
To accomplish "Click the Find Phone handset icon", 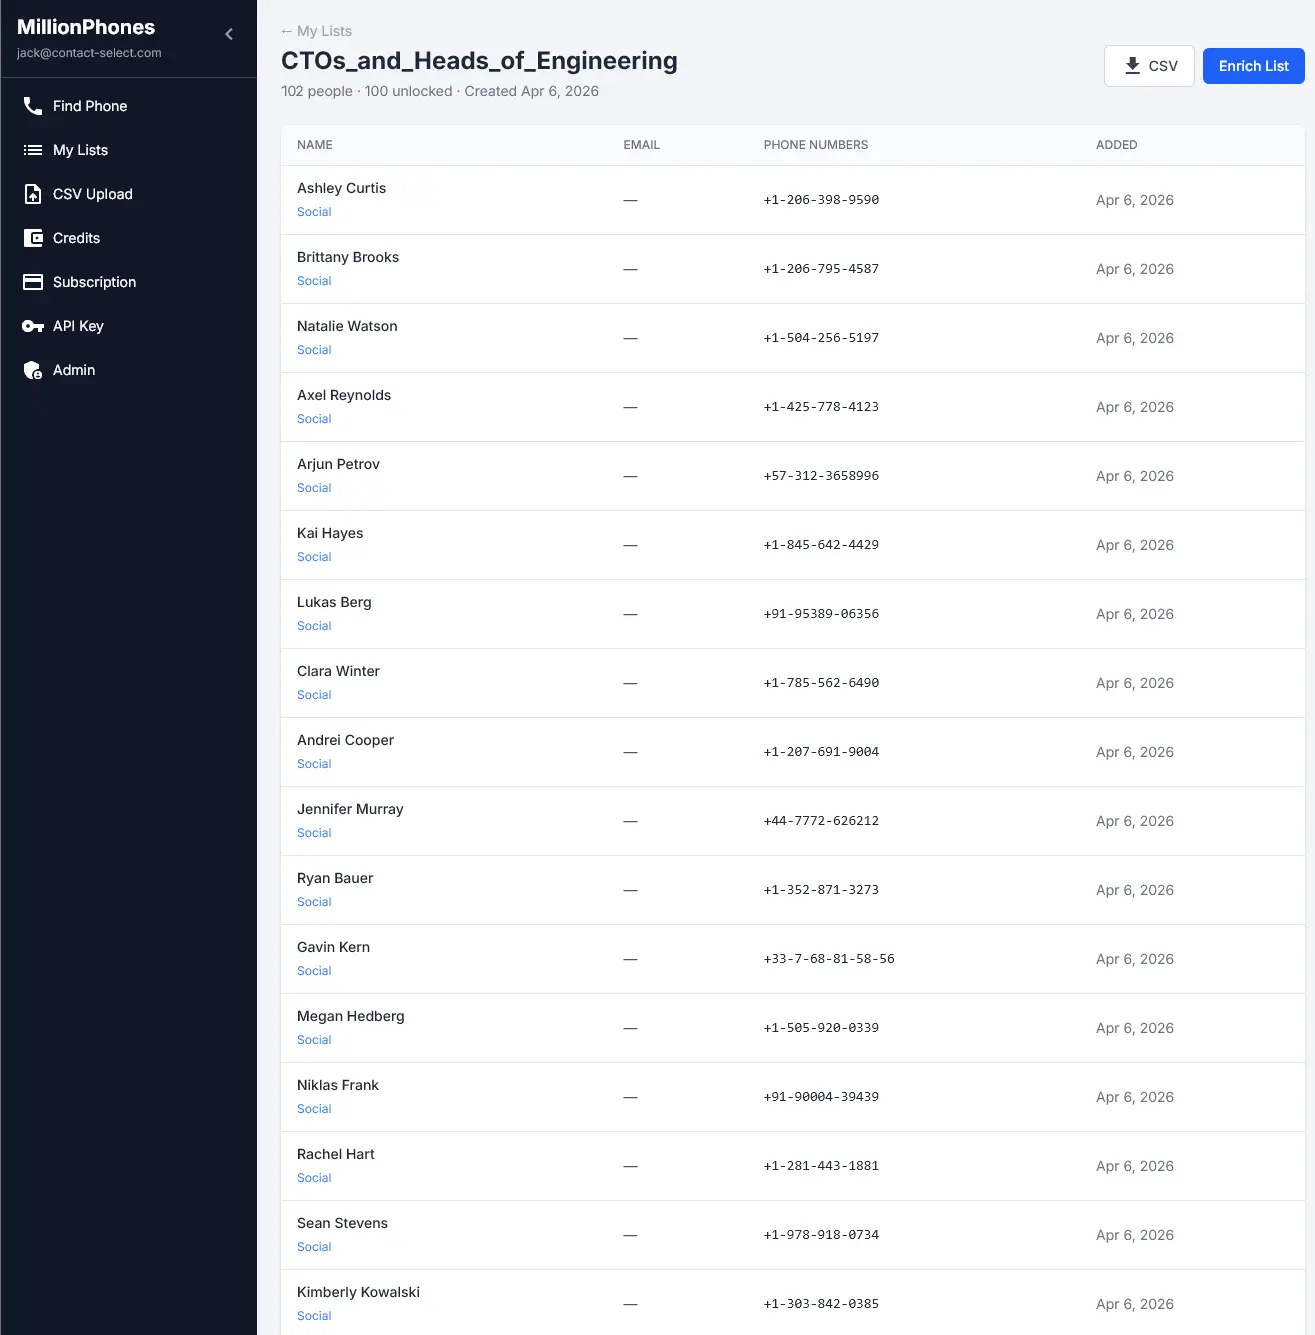I will click(x=33, y=106).
